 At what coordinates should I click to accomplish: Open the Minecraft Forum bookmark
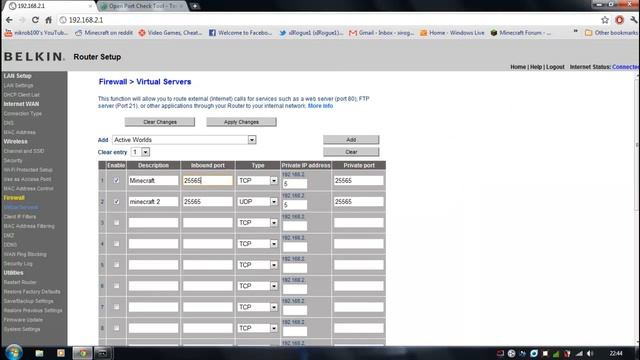click(520, 33)
